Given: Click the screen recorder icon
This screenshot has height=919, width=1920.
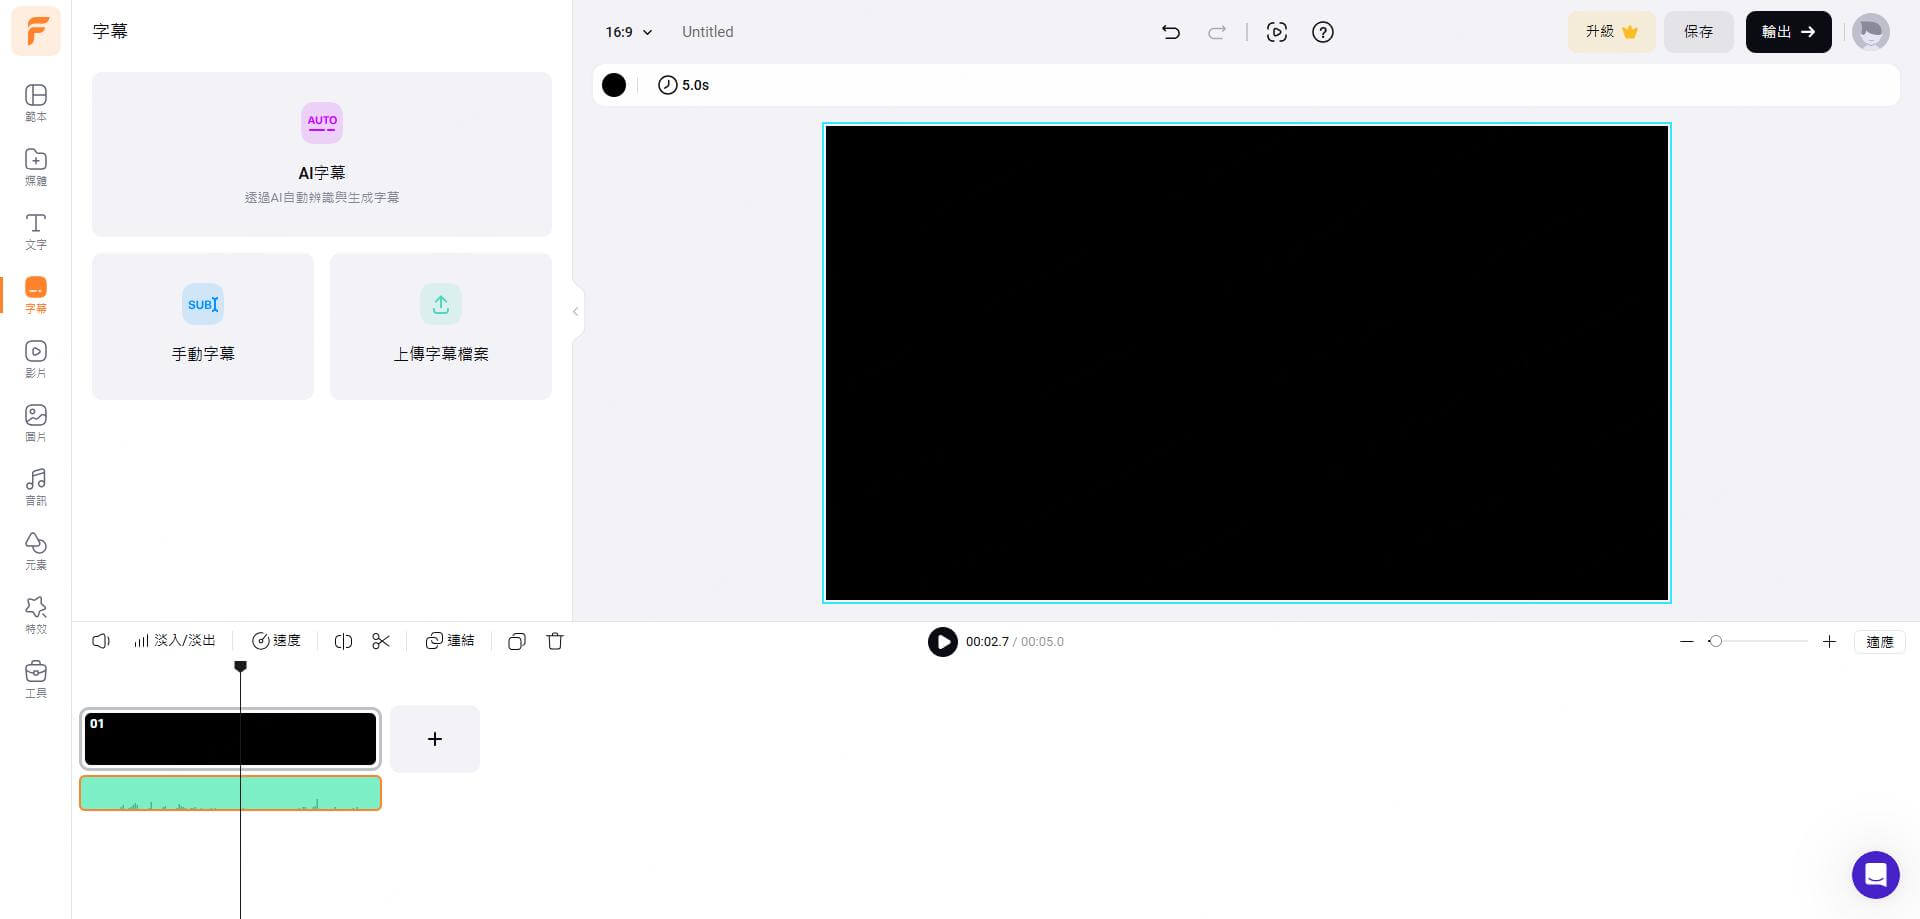Looking at the screenshot, I should [1277, 32].
